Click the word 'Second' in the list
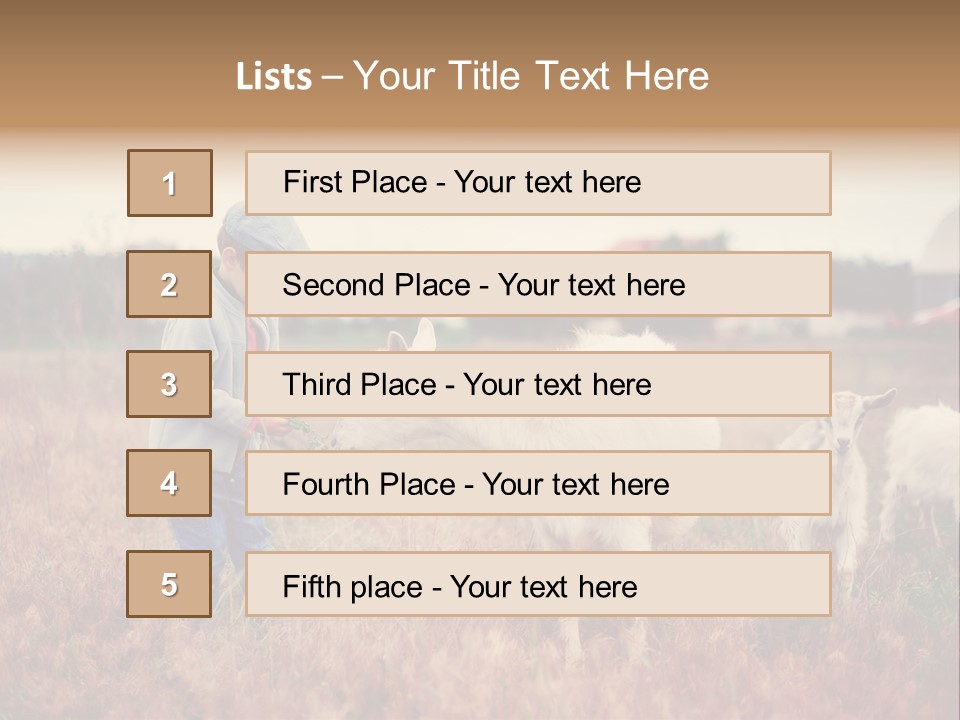The width and height of the screenshot is (960, 720). click(334, 285)
